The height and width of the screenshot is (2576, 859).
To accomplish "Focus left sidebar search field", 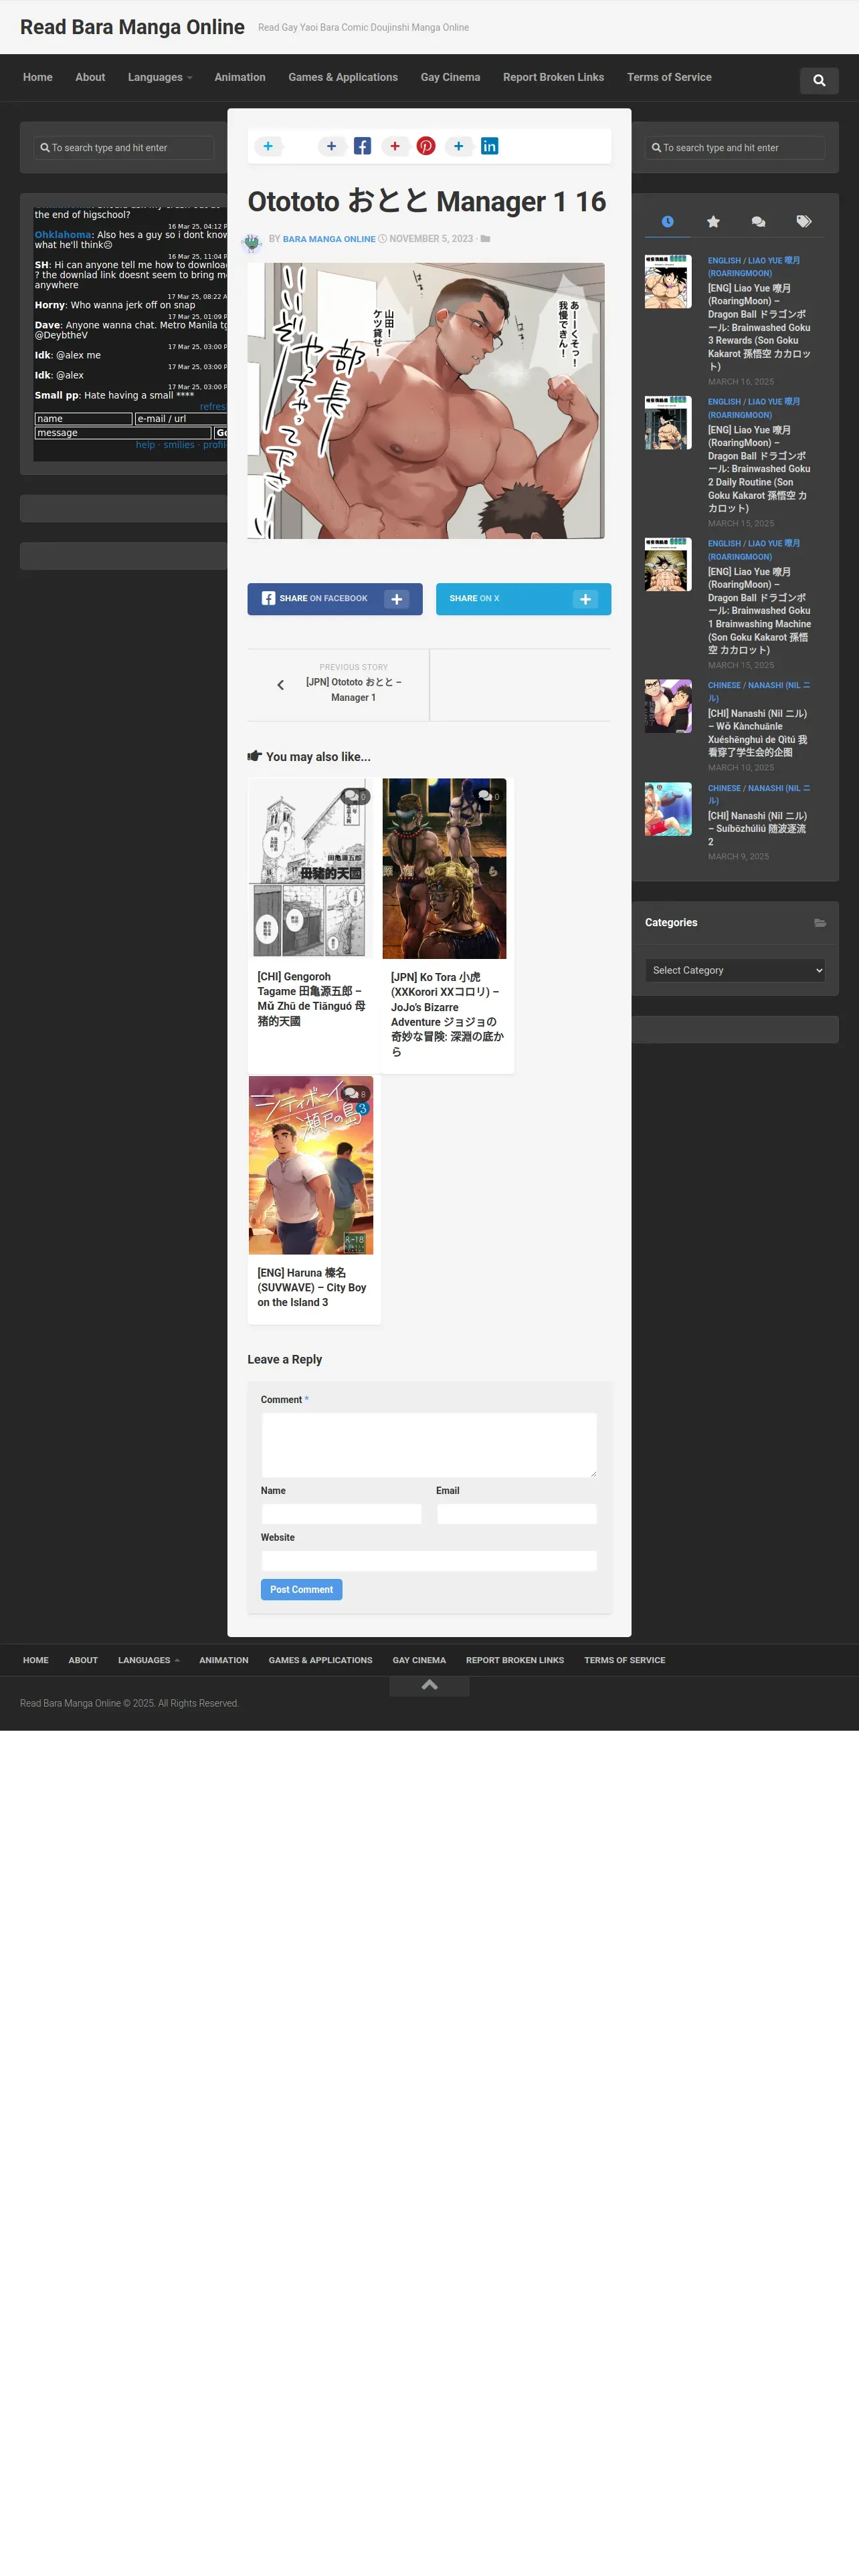I will point(124,148).
